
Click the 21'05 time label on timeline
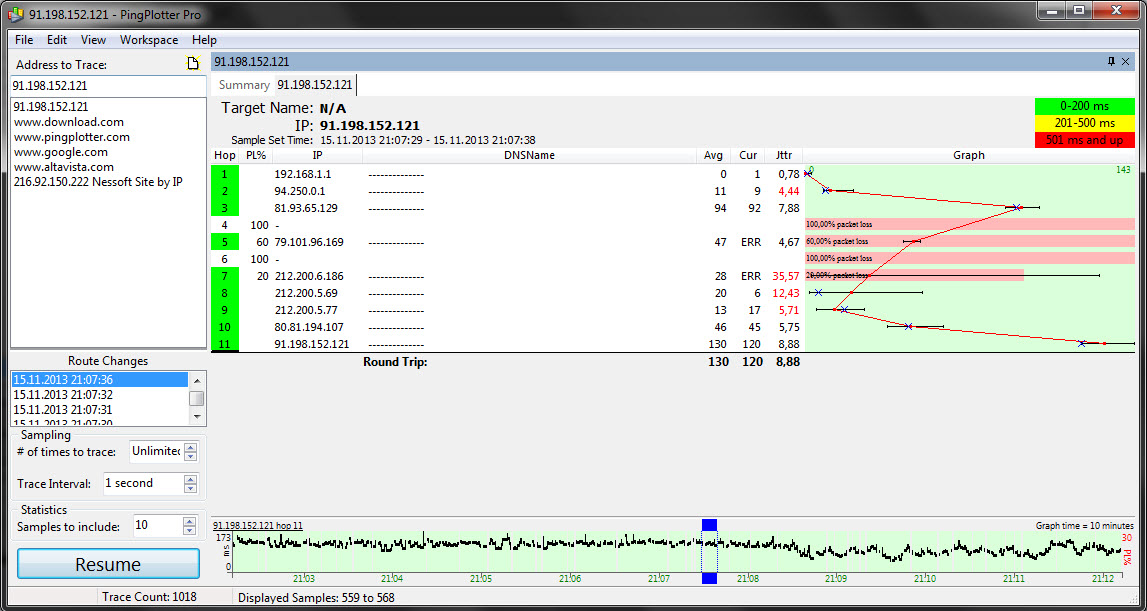[x=481, y=578]
